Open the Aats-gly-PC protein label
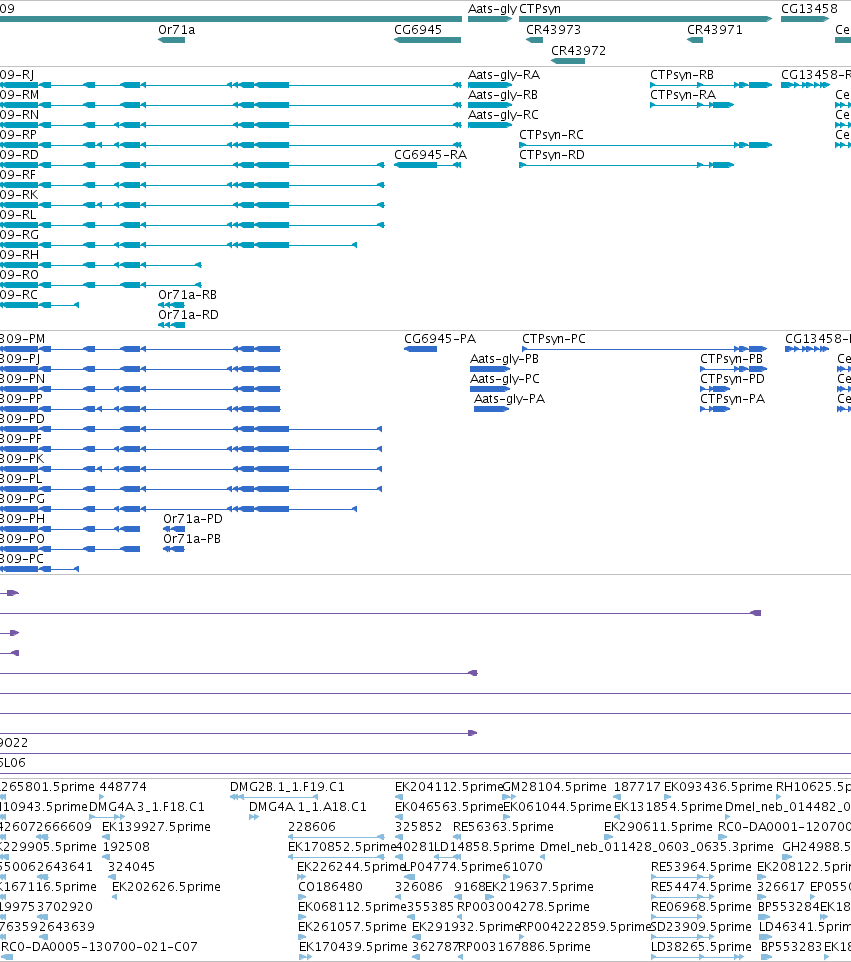The image size is (851, 962). point(505,379)
